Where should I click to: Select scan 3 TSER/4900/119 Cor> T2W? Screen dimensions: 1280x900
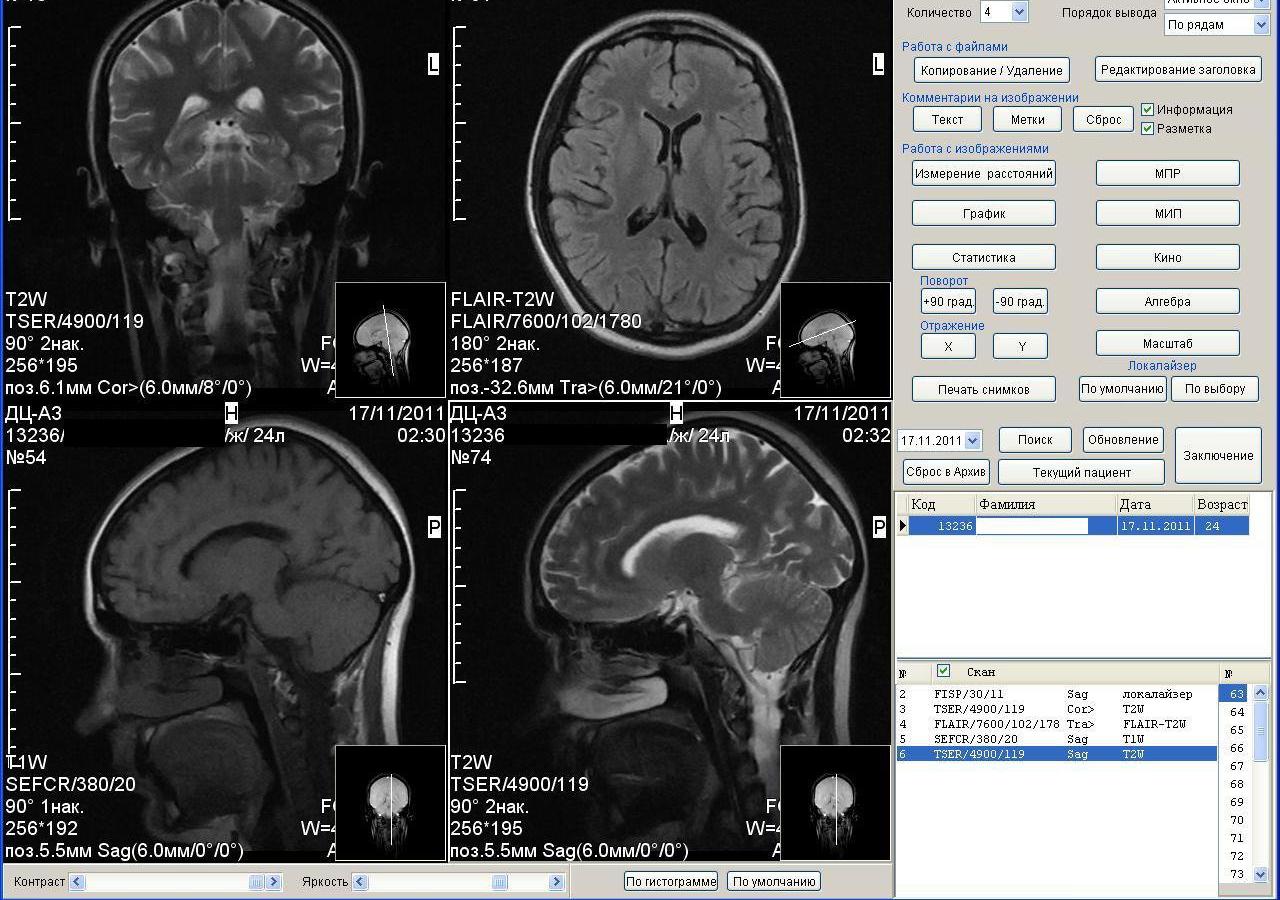(x=1056, y=709)
